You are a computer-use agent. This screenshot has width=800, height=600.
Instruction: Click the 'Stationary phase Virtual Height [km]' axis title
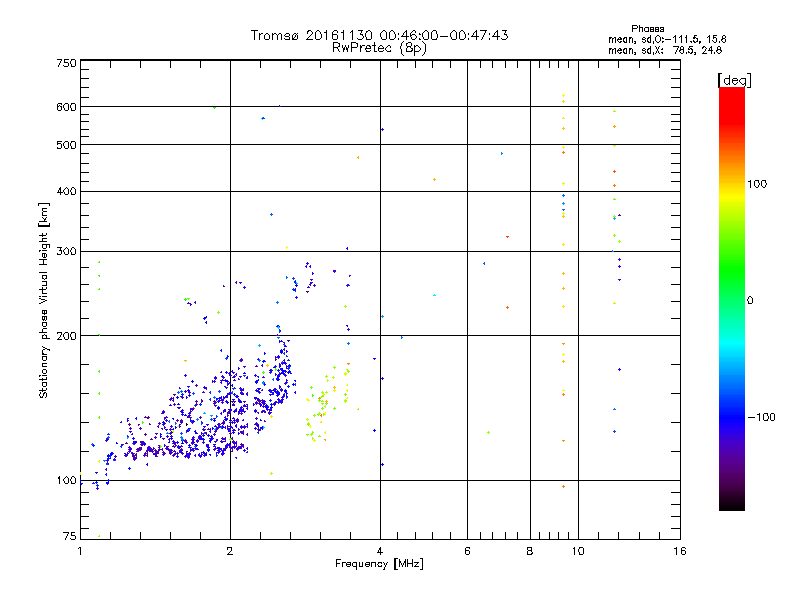[43, 301]
